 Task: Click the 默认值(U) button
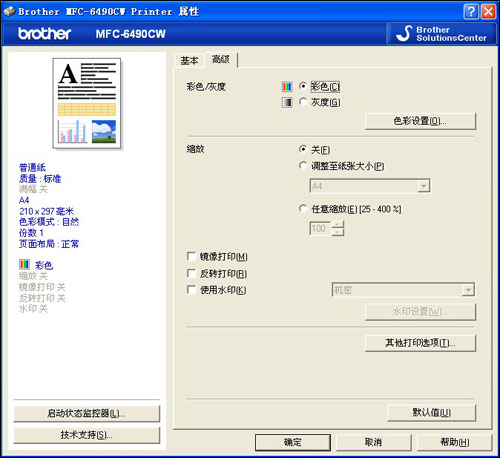pos(431,413)
